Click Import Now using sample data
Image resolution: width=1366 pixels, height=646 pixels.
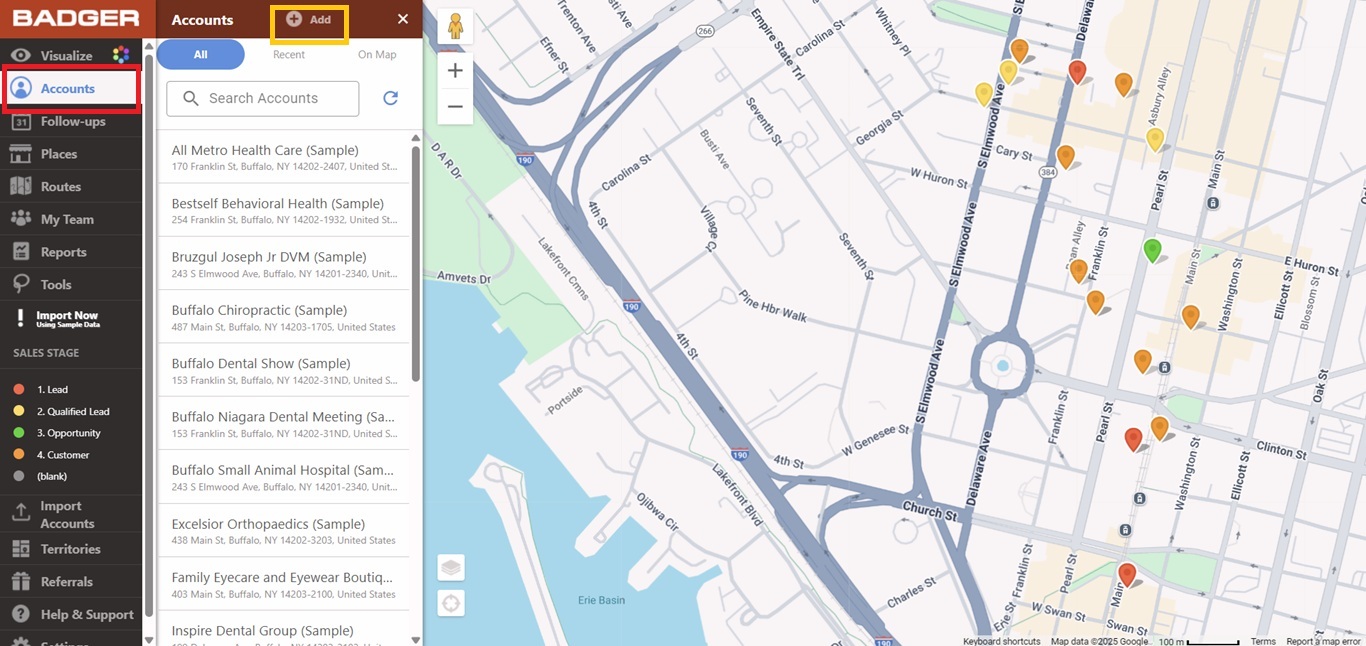66,319
